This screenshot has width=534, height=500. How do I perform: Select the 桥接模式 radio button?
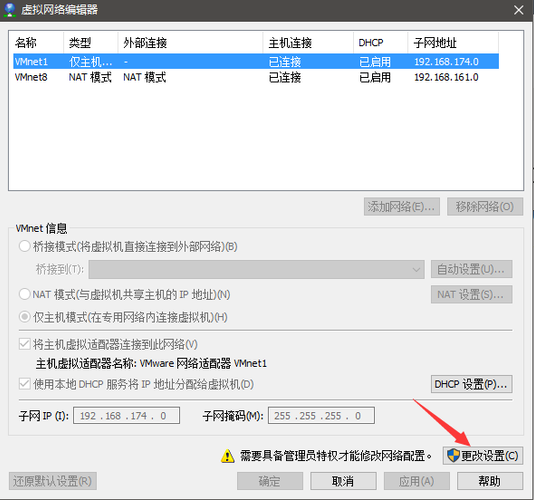[25, 246]
